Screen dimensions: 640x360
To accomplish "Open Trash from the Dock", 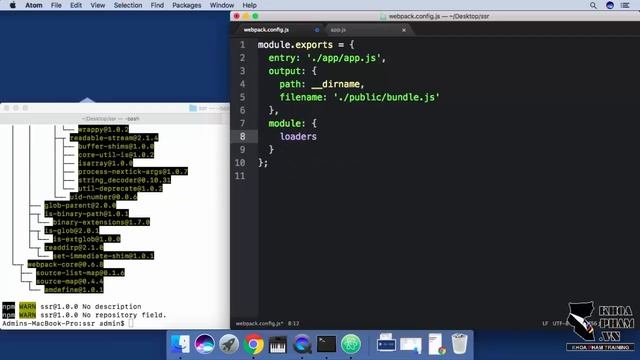I will (460, 344).
